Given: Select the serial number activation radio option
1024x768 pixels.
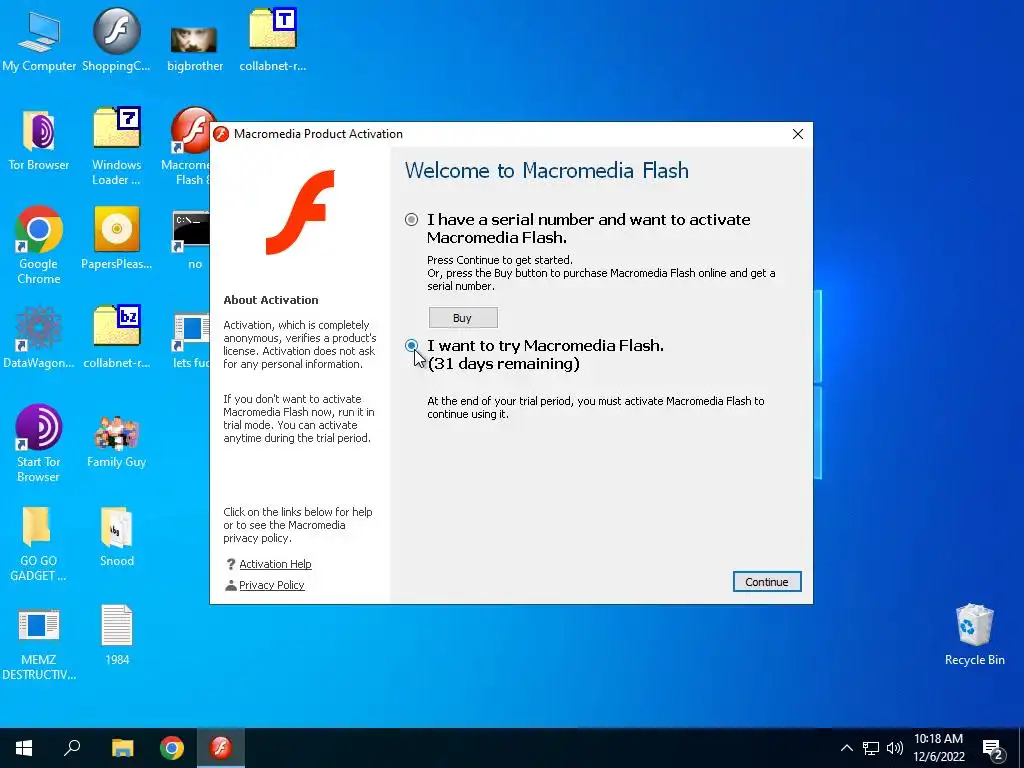Looking at the screenshot, I should (411, 220).
